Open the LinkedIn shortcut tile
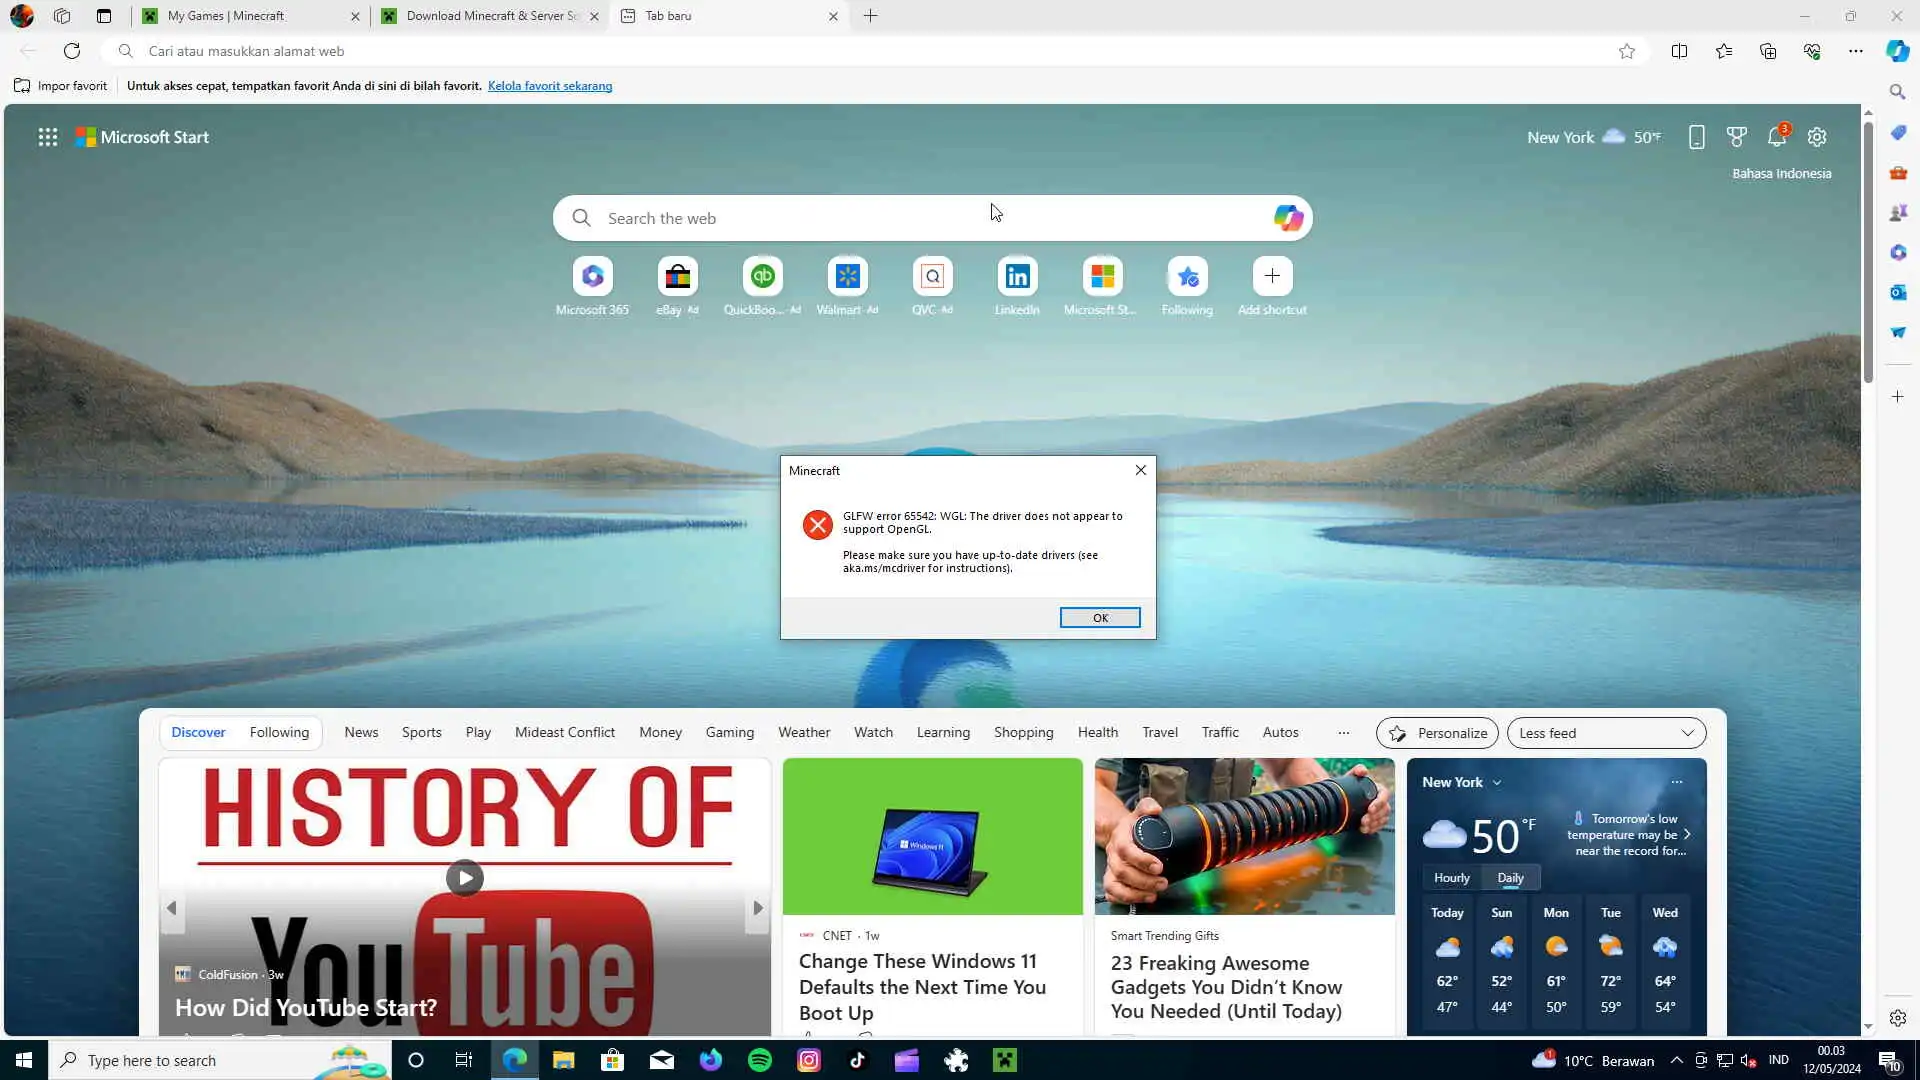 coord(1017,277)
